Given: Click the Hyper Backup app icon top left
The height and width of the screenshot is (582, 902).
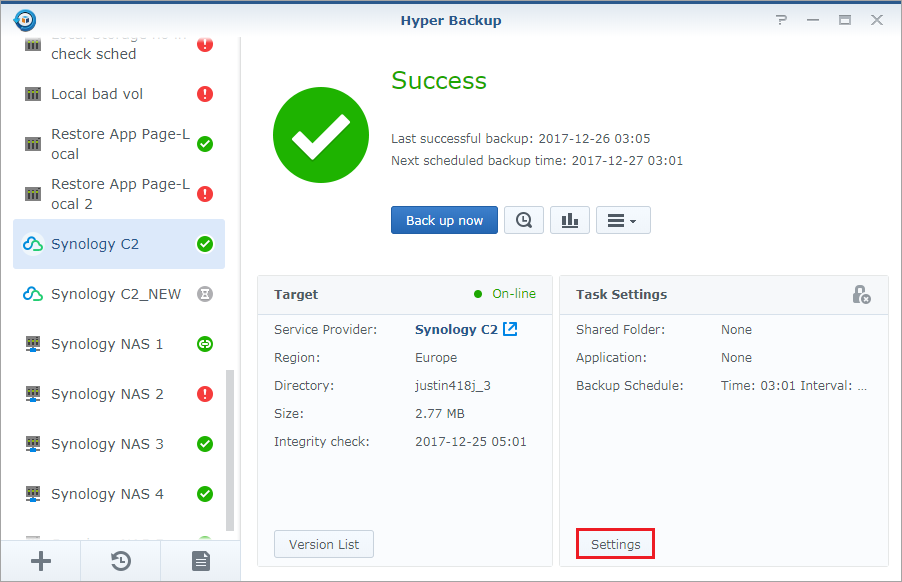Looking at the screenshot, I should [x=22, y=18].
